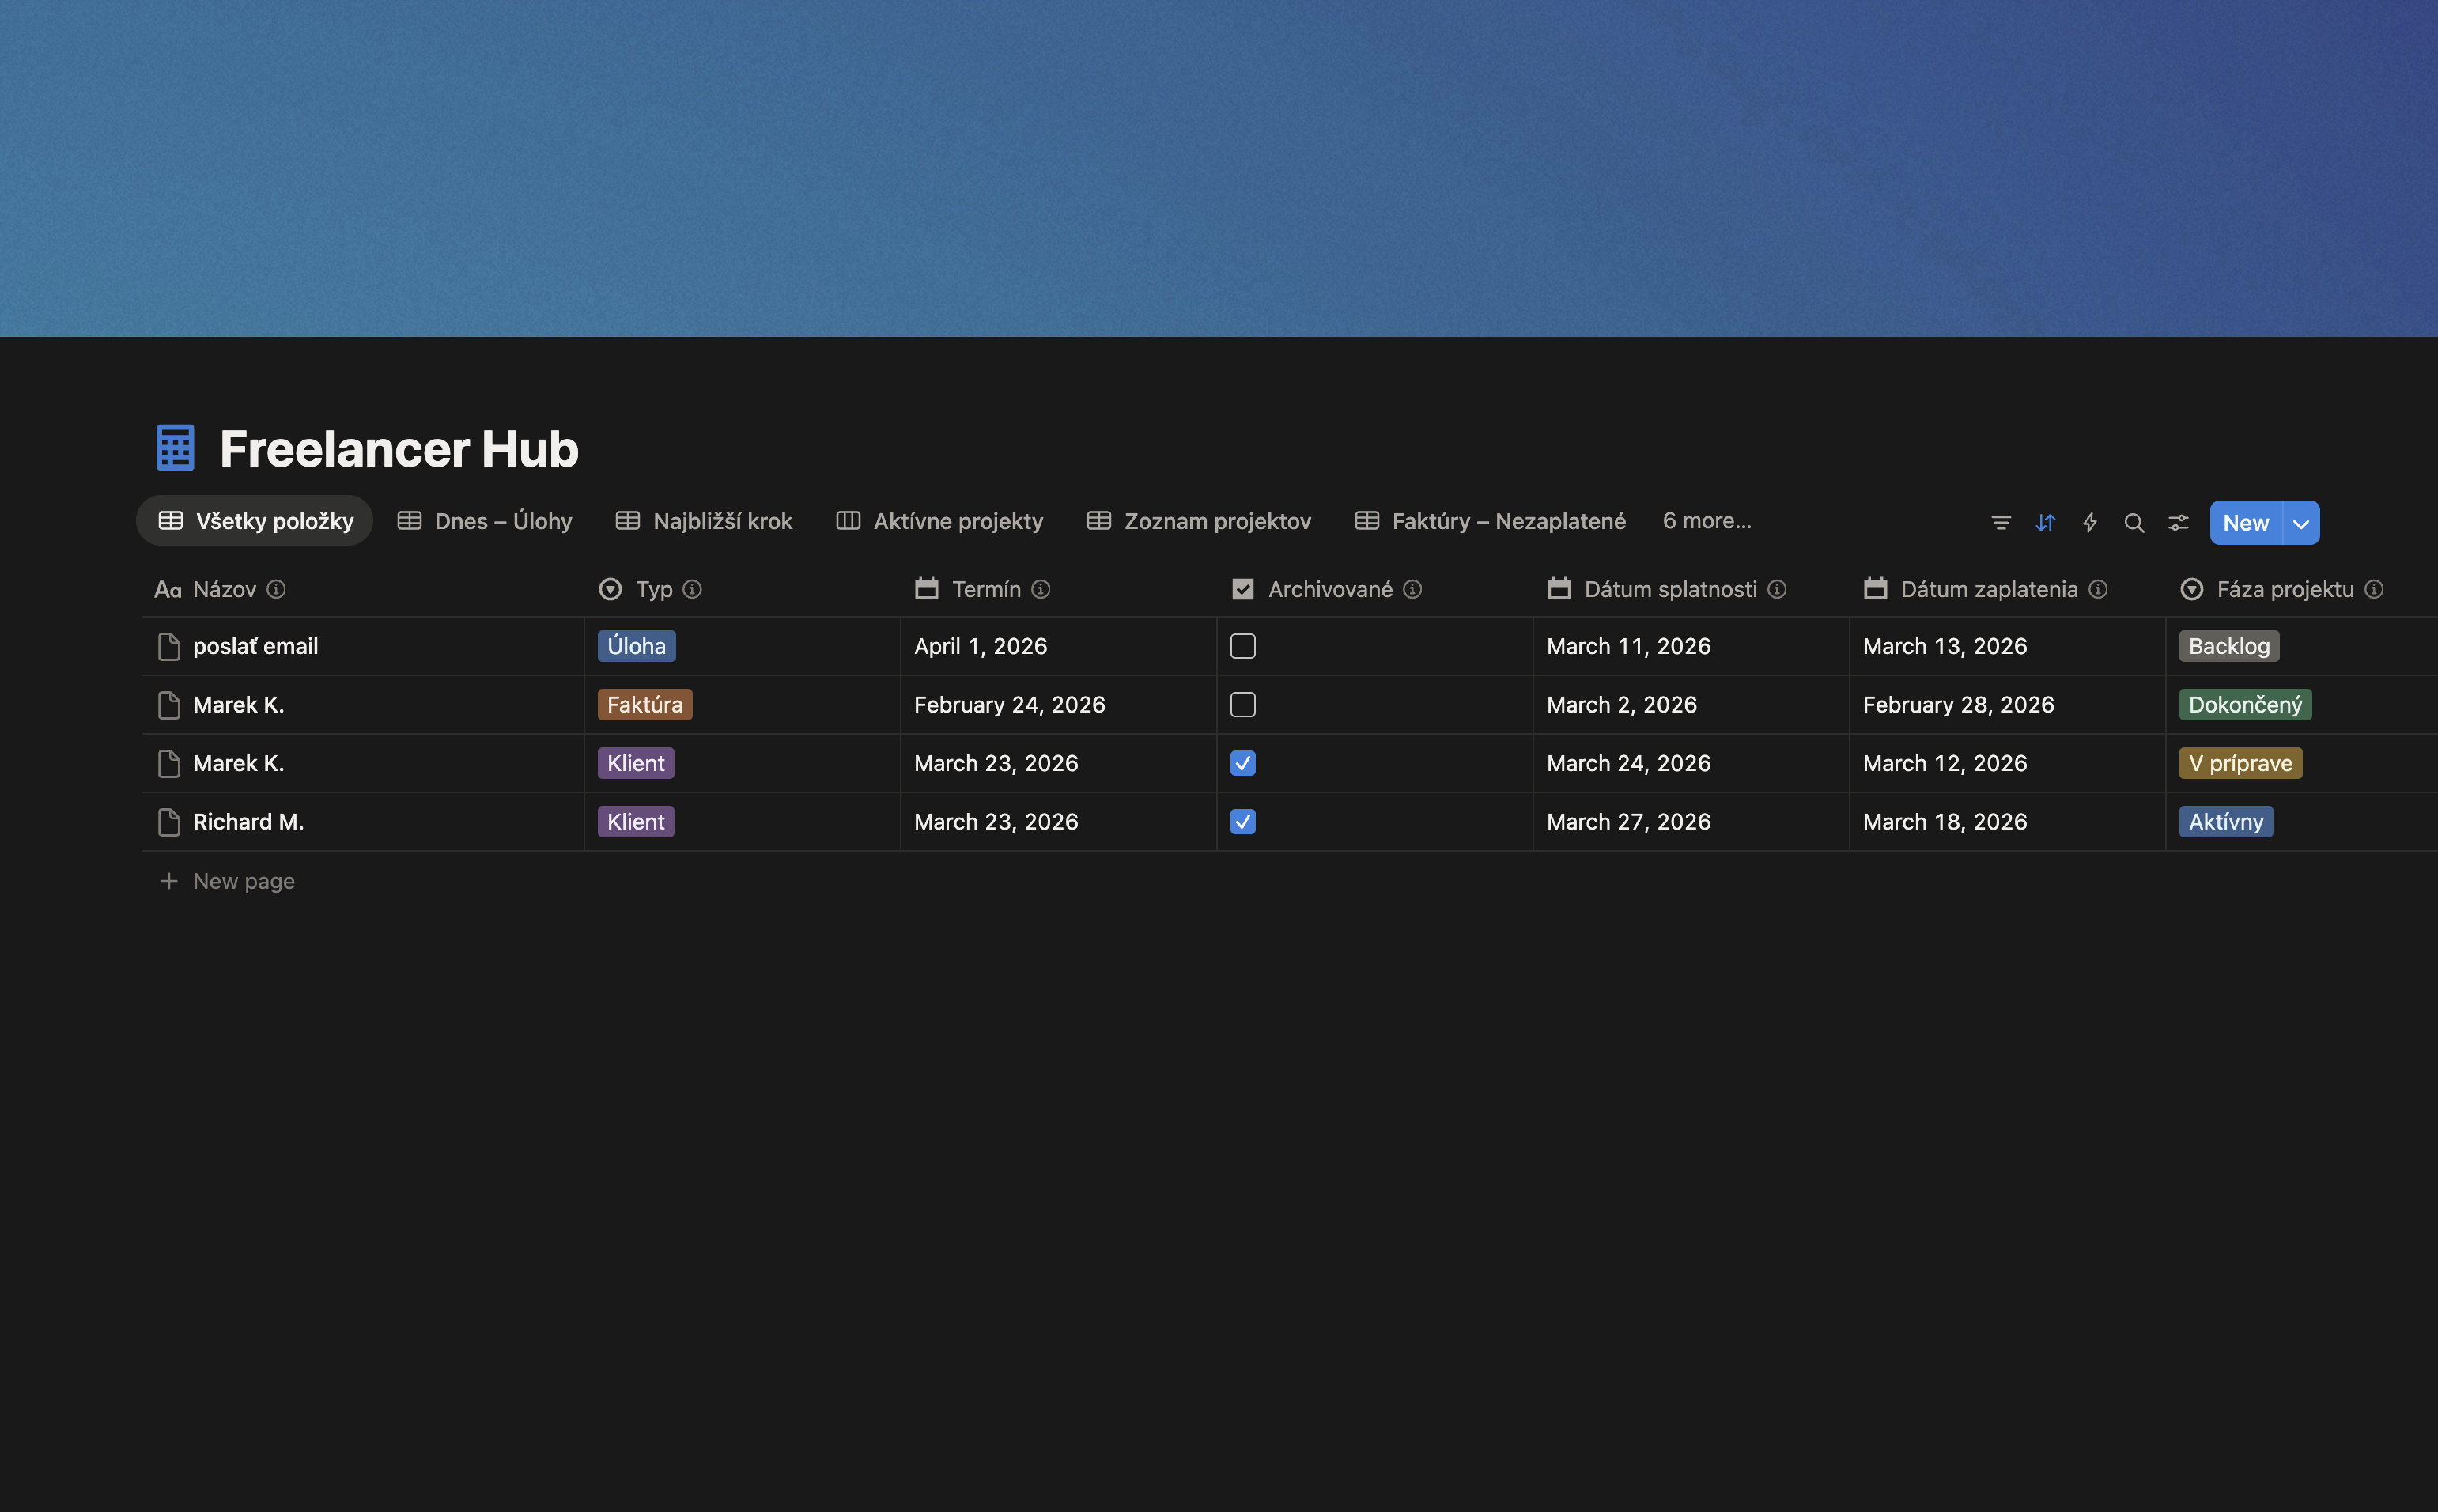The height and width of the screenshot is (1512, 2438).
Task: Switch to the Aktívne projekty view
Action: (x=957, y=520)
